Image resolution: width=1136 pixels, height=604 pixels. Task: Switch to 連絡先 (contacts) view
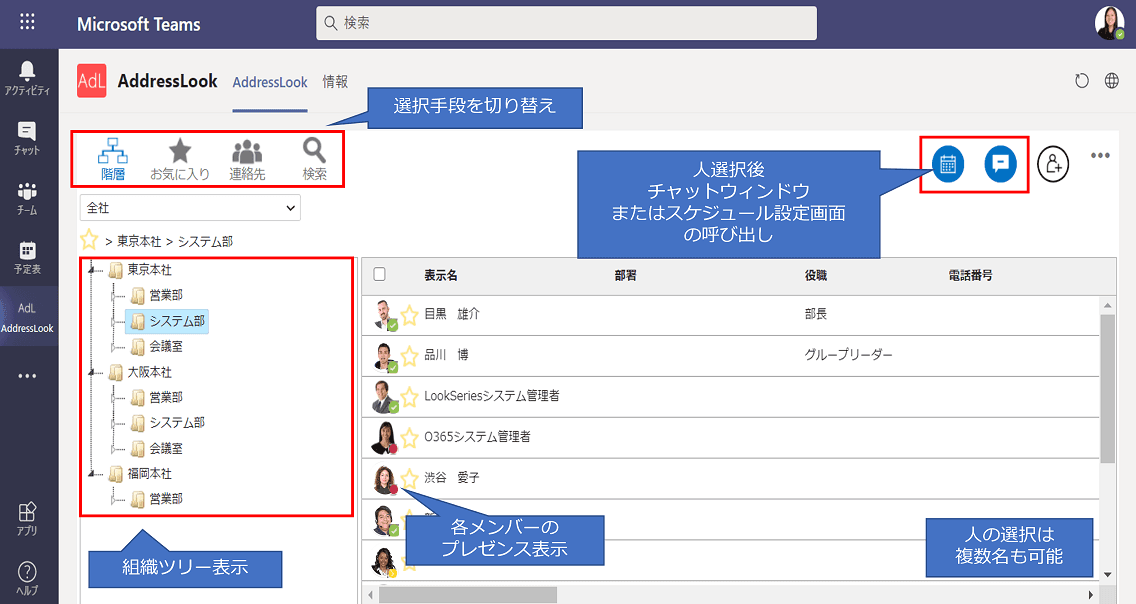click(246, 160)
